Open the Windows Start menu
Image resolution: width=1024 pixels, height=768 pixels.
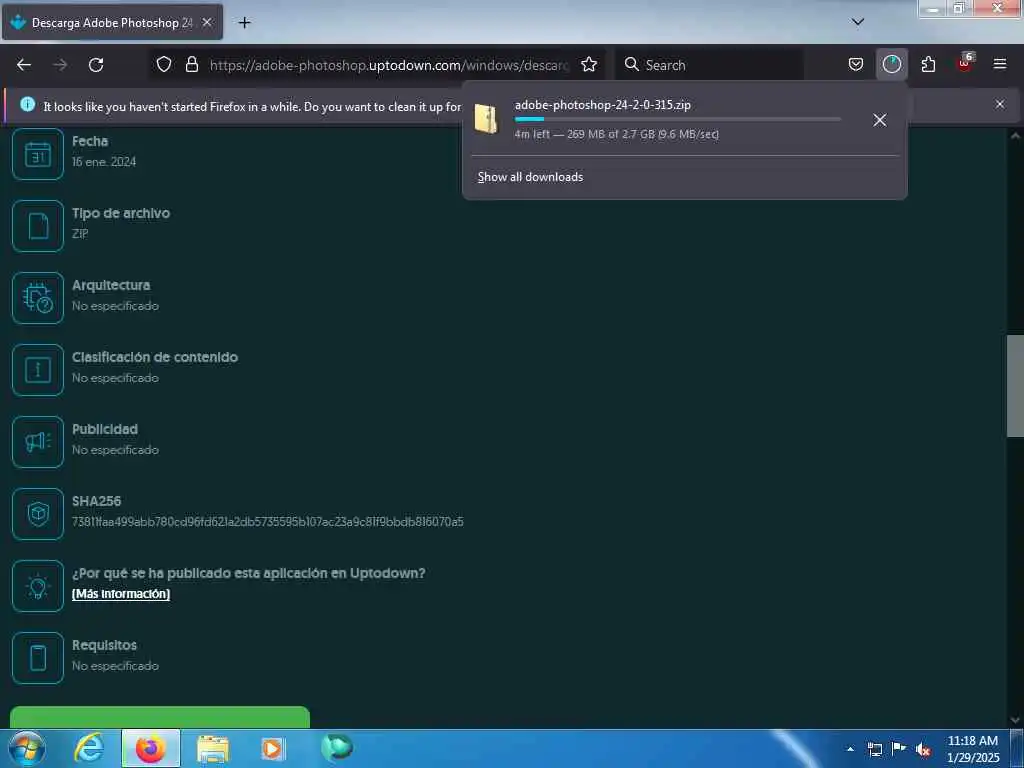[27, 748]
